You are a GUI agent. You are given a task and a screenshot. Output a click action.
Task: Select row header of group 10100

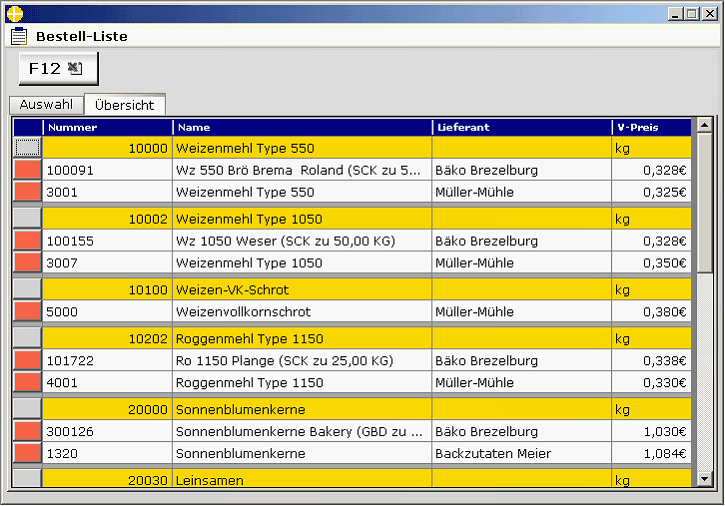28,289
